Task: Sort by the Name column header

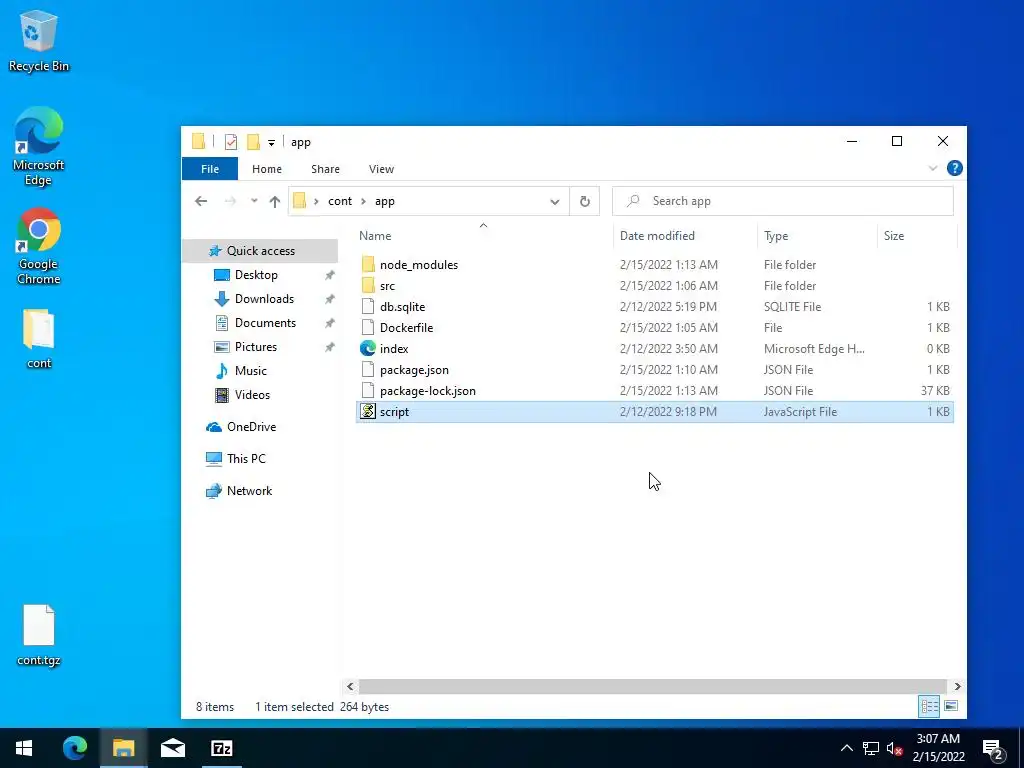Action: coord(483,236)
